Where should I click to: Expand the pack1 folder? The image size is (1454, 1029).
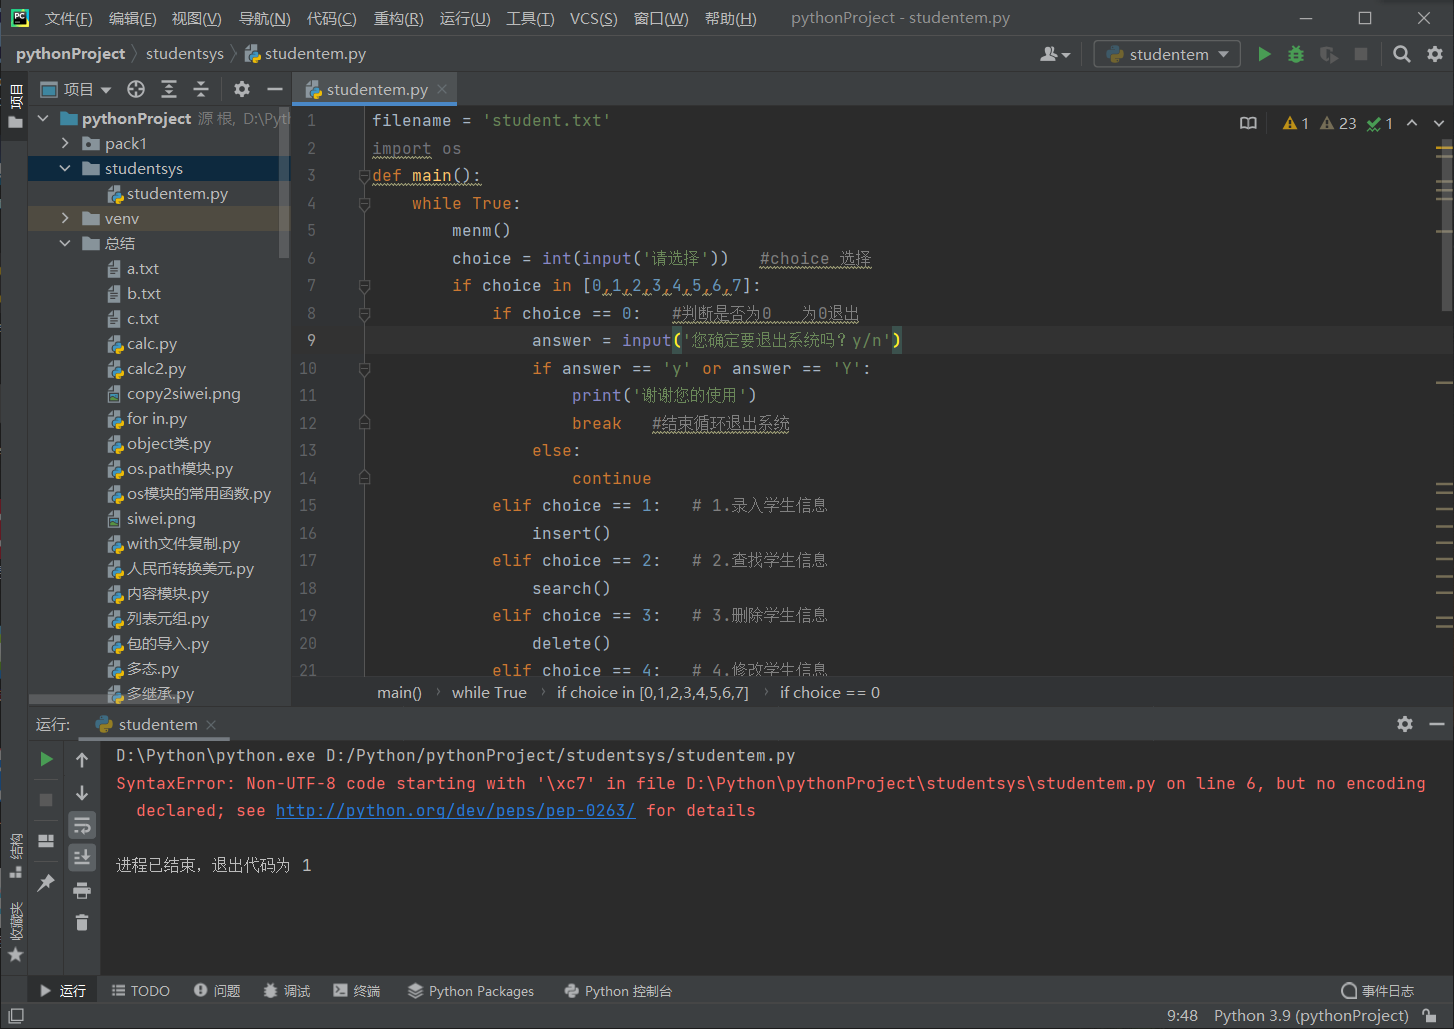[x=65, y=143]
